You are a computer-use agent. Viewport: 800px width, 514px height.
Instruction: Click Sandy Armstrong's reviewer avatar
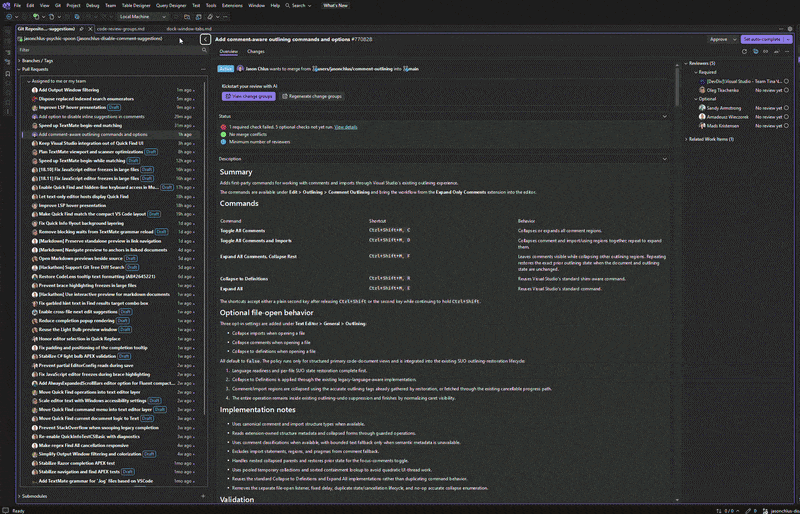(x=702, y=108)
